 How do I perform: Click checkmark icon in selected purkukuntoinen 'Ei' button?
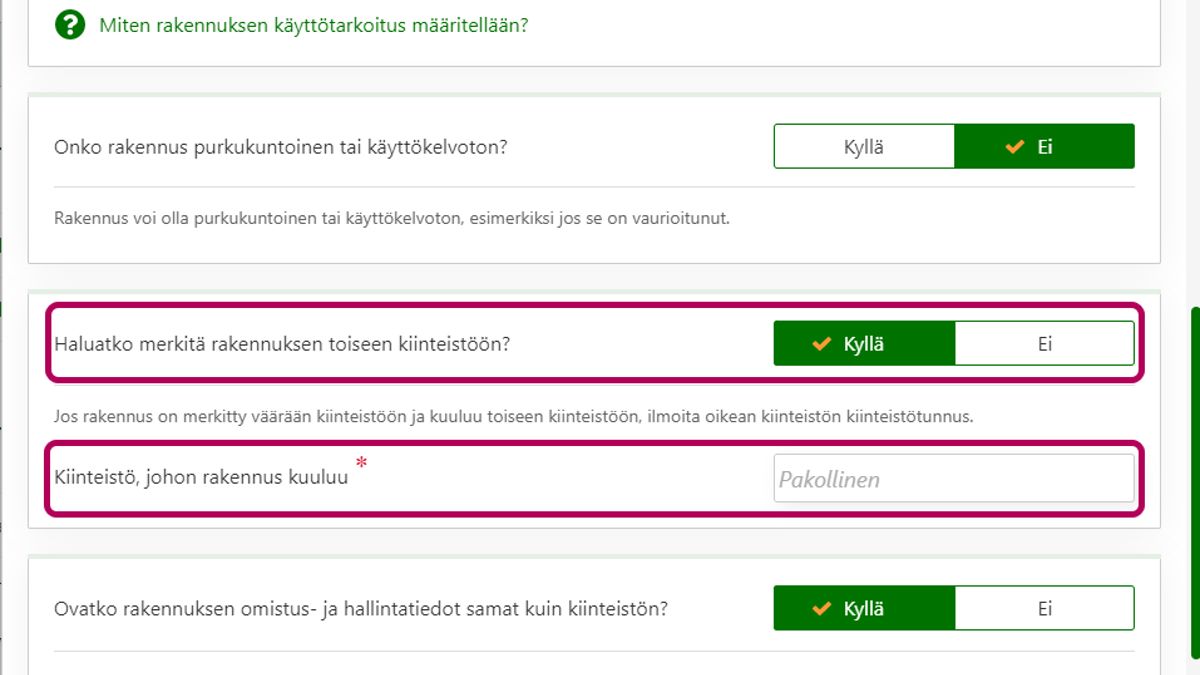click(1015, 147)
